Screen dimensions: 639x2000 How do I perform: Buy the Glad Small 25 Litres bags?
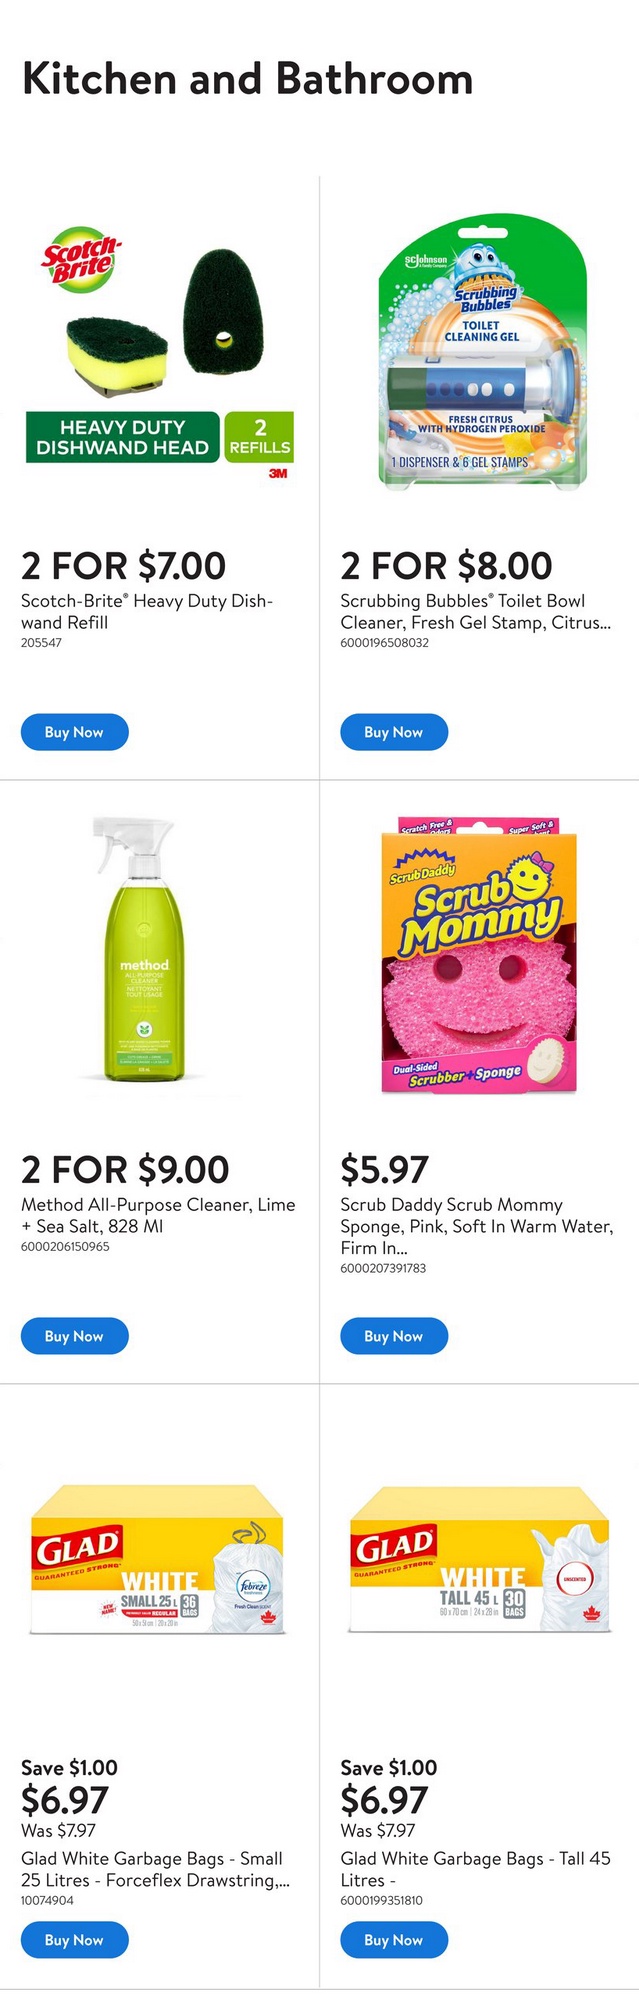75,1940
